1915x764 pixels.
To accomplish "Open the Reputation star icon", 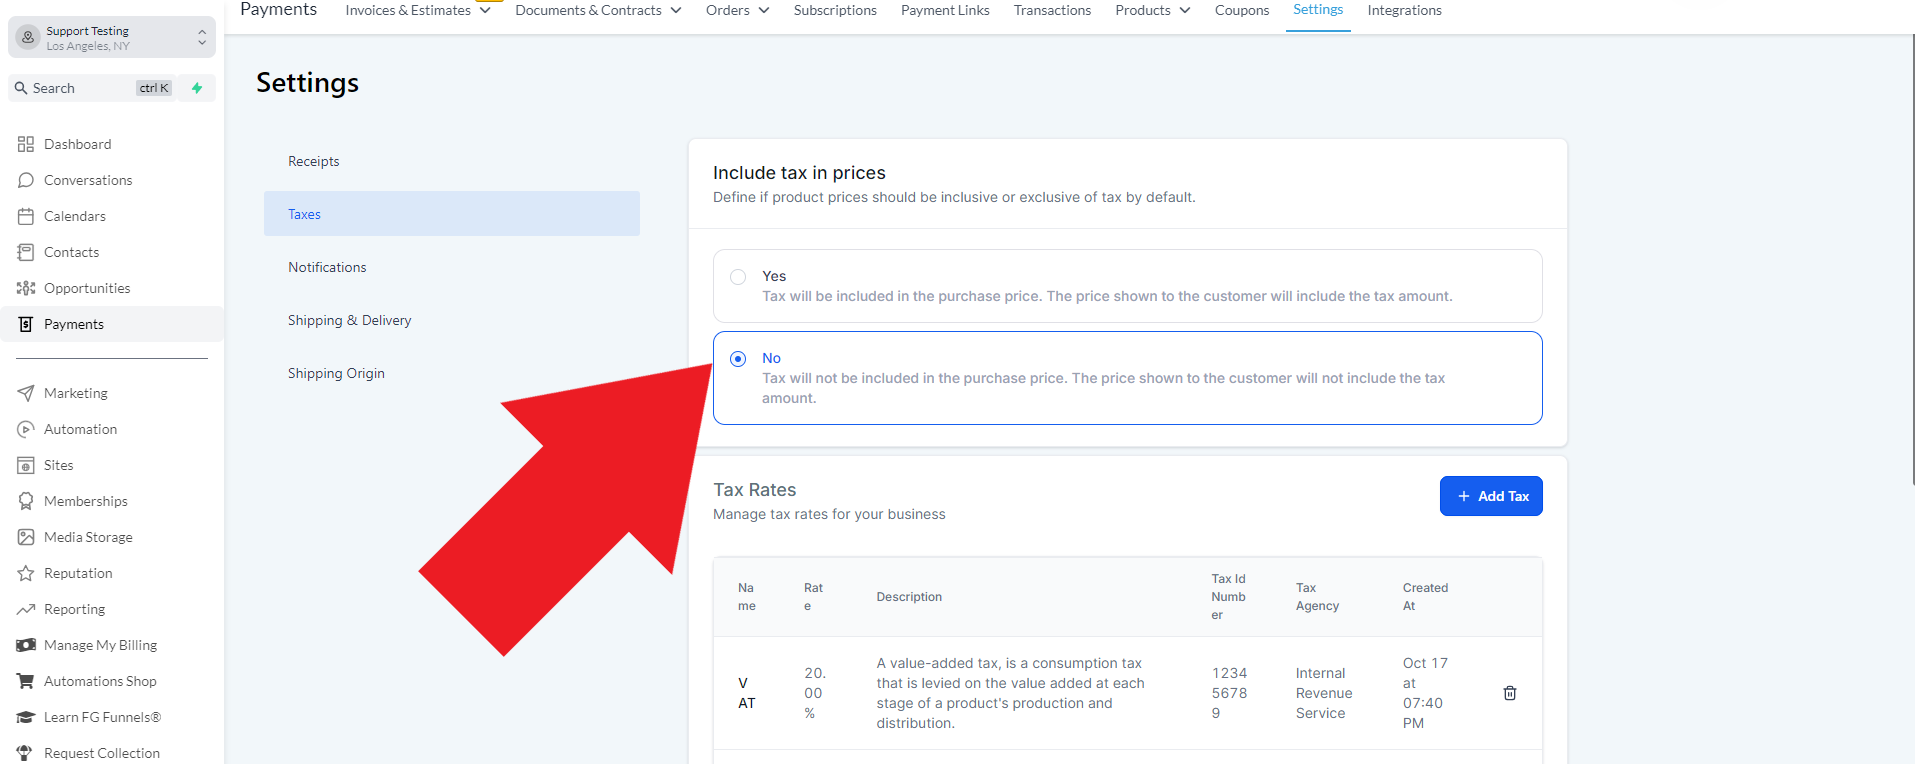I will (x=26, y=573).
